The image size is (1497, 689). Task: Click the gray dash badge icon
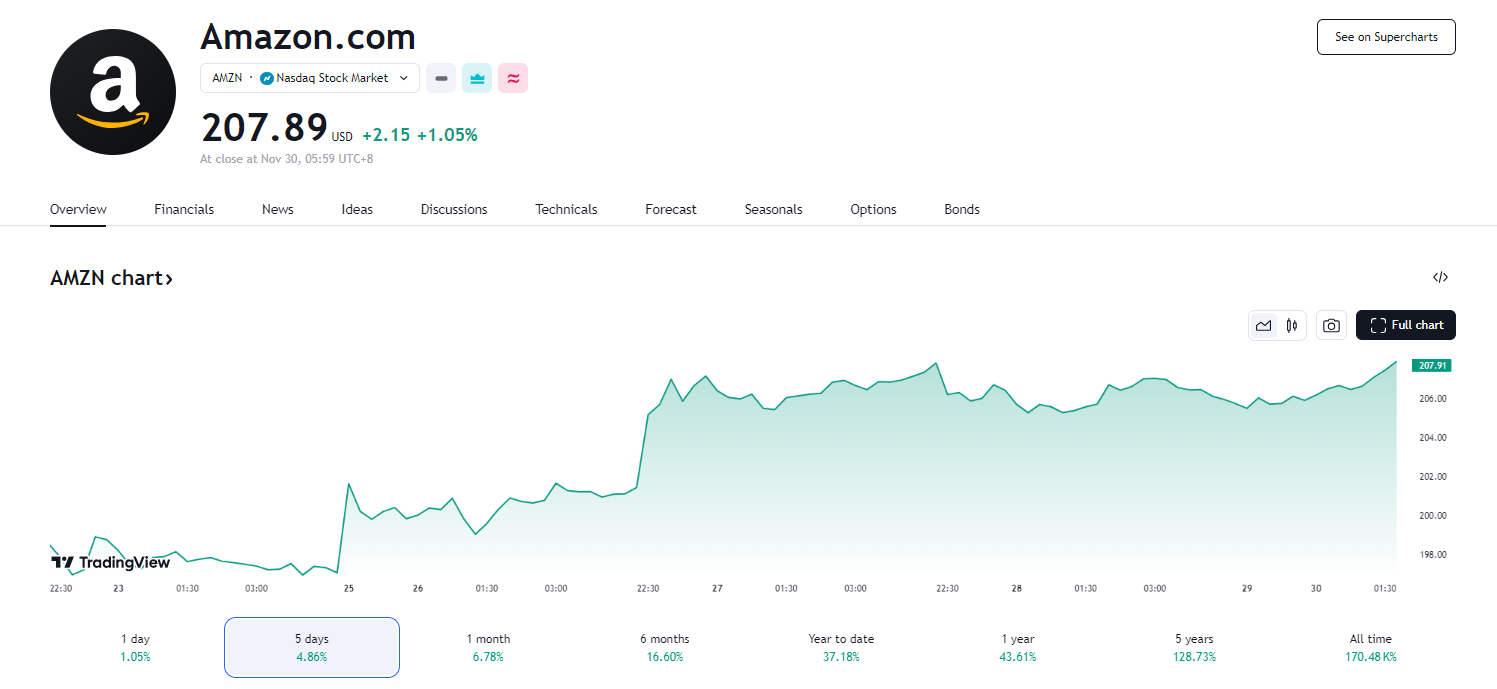point(441,78)
